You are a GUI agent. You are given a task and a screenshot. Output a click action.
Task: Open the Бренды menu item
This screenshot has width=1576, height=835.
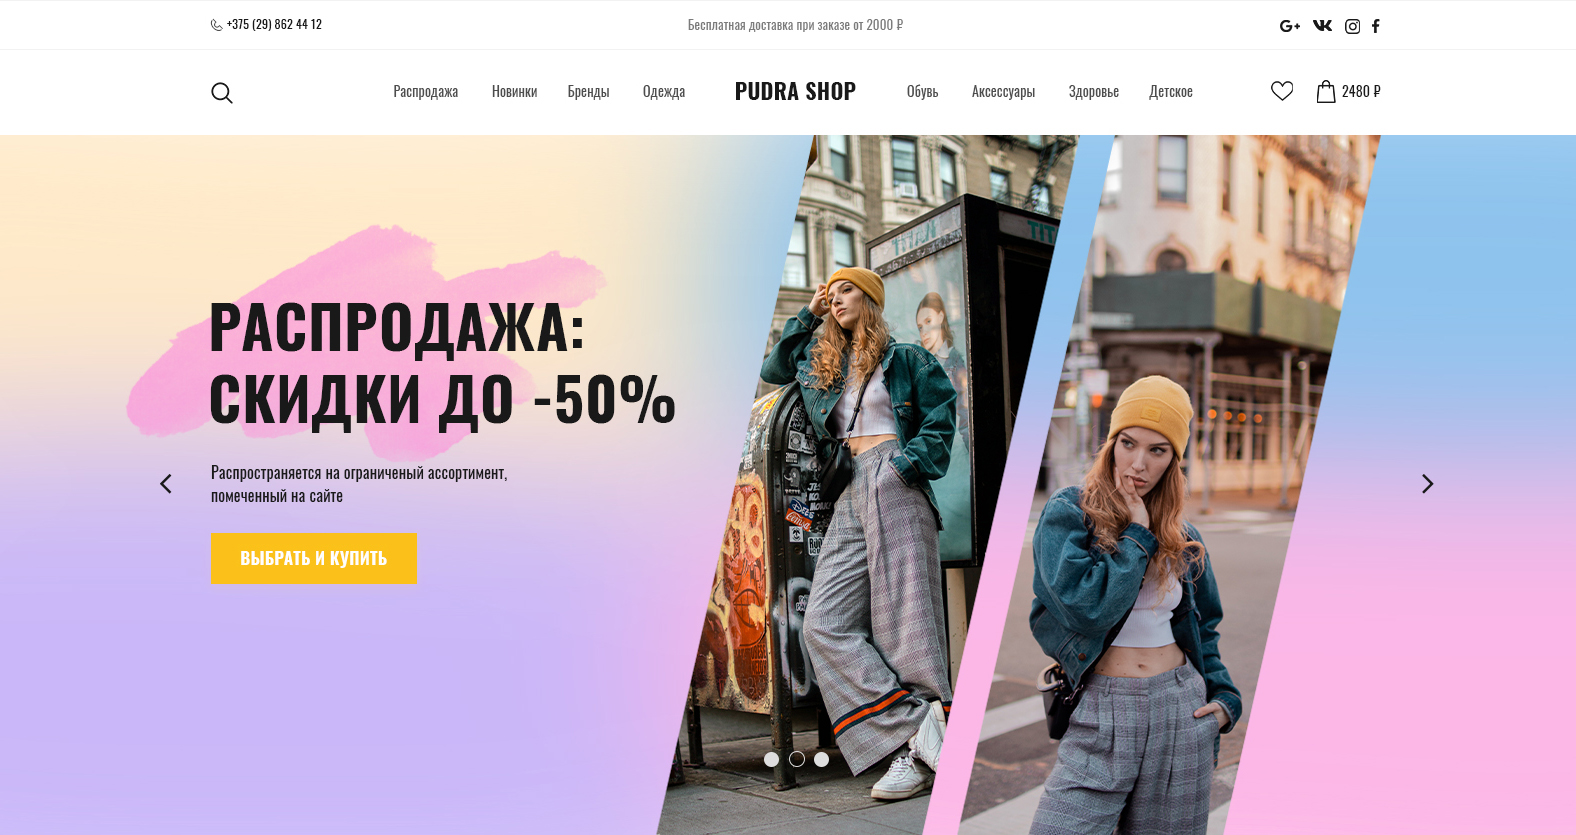pyautogui.click(x=588, y=91)
